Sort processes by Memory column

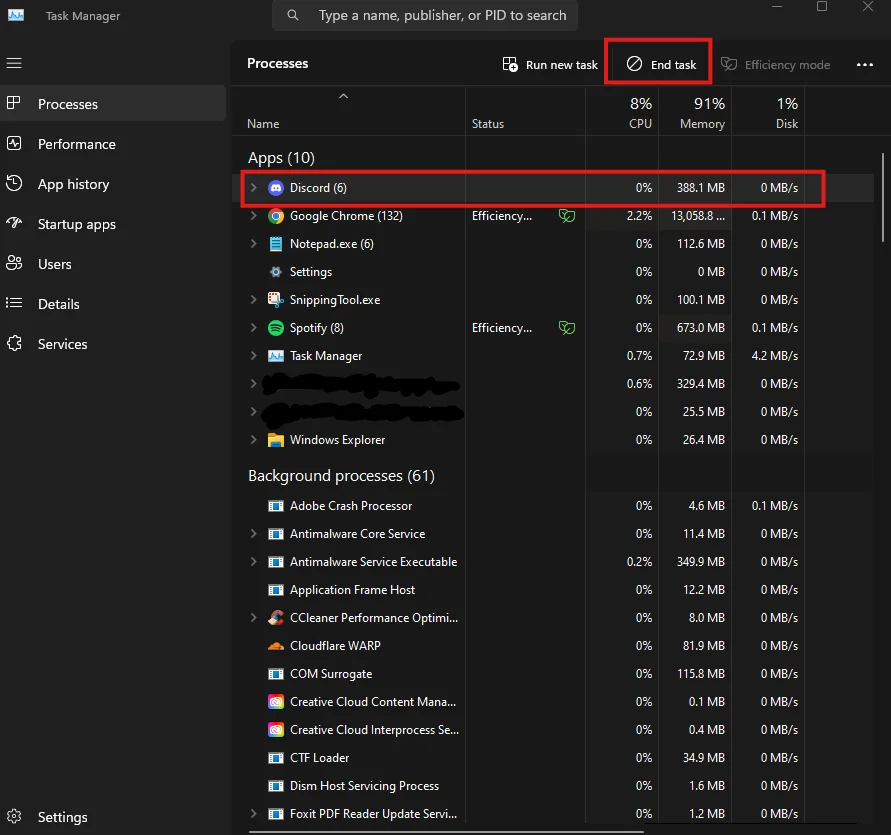(x=695, y=111)
